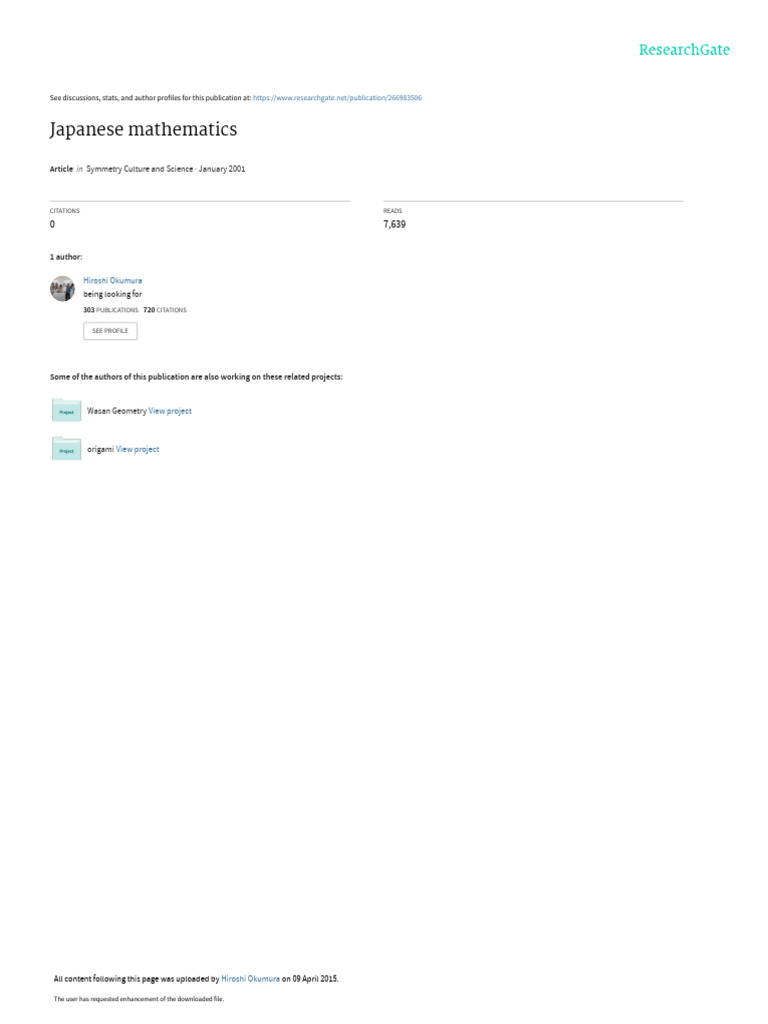The image size is (768, 1024).
Task: Click the 303 publications count
Action: tap(110, 310)
